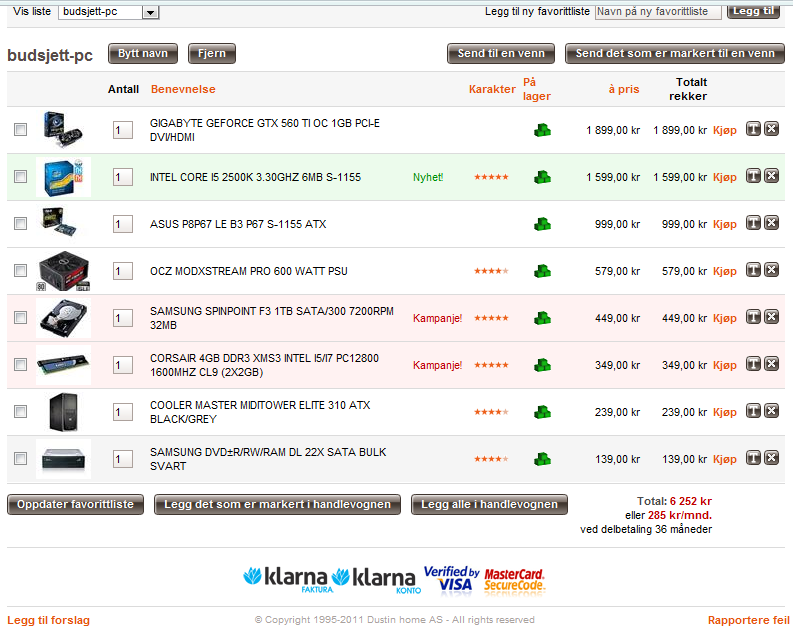Screen dimensions: 793x628
Task: Click Kjøp for COOLER MASTER MIDITOWER
Action: tap(724, 412)
